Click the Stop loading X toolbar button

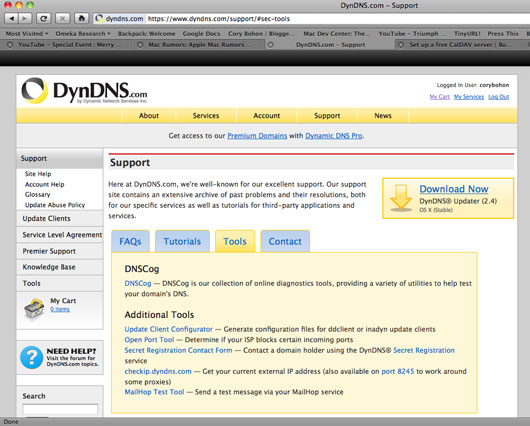click(62, 18)
